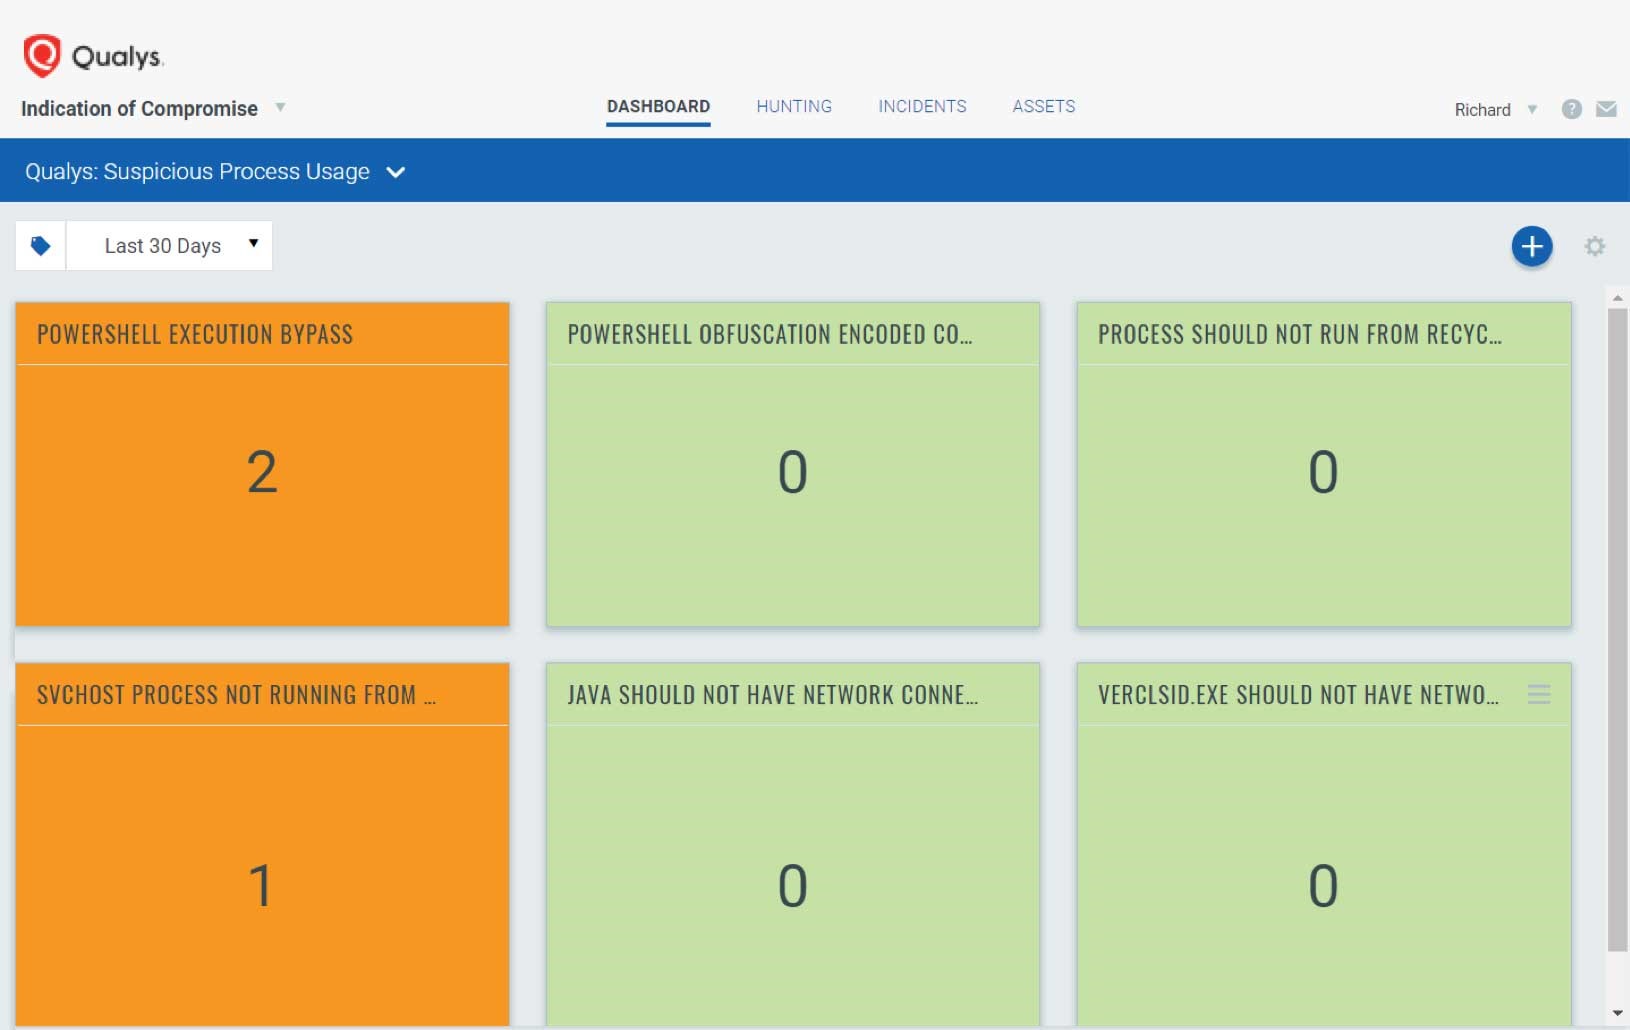Image resolution: width=1630 pixels, height=1030 pixels.
Task: Open the help question mark icon
Action: pyautogui.click(x=1571, y=109)
